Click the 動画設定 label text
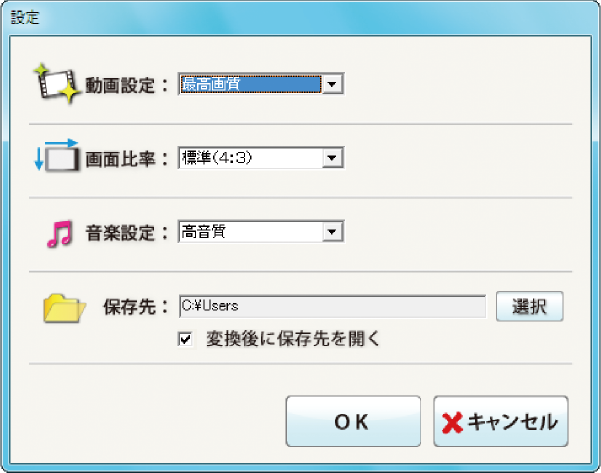 click(120, 85)
